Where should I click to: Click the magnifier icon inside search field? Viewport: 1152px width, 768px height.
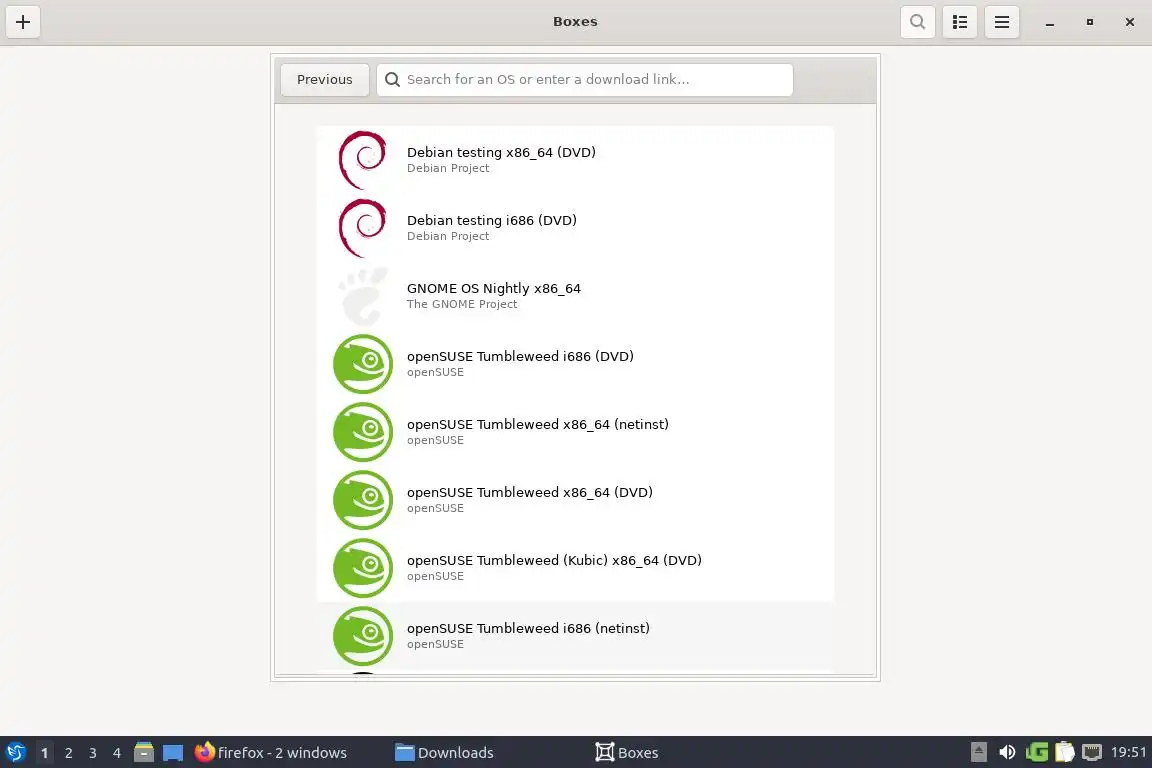point(392,79)
